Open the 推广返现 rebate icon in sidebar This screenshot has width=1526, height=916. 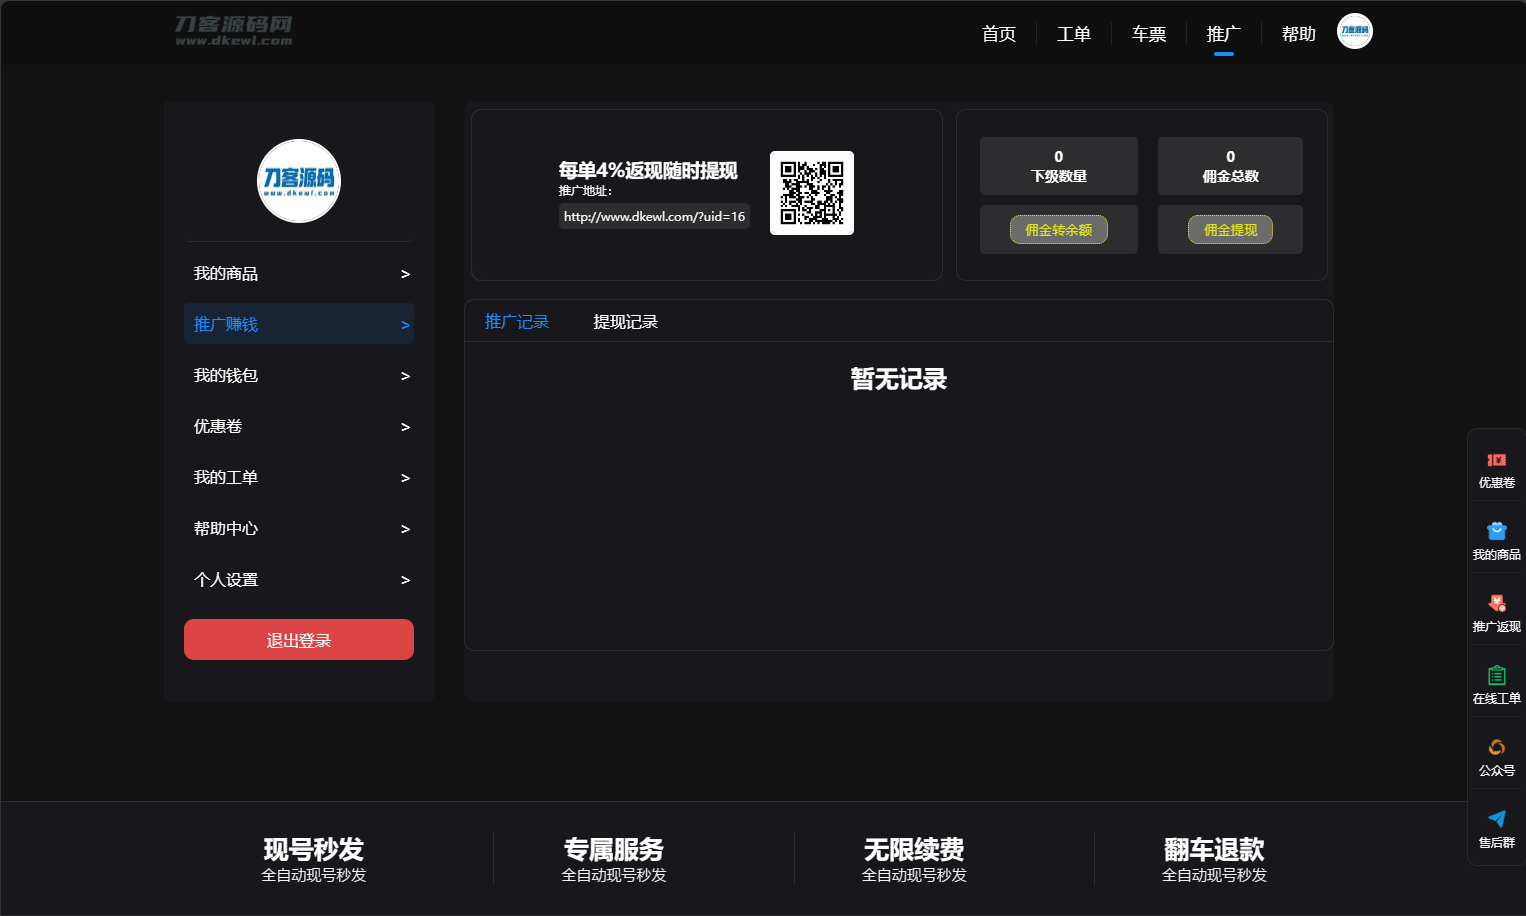(1496, 611)
